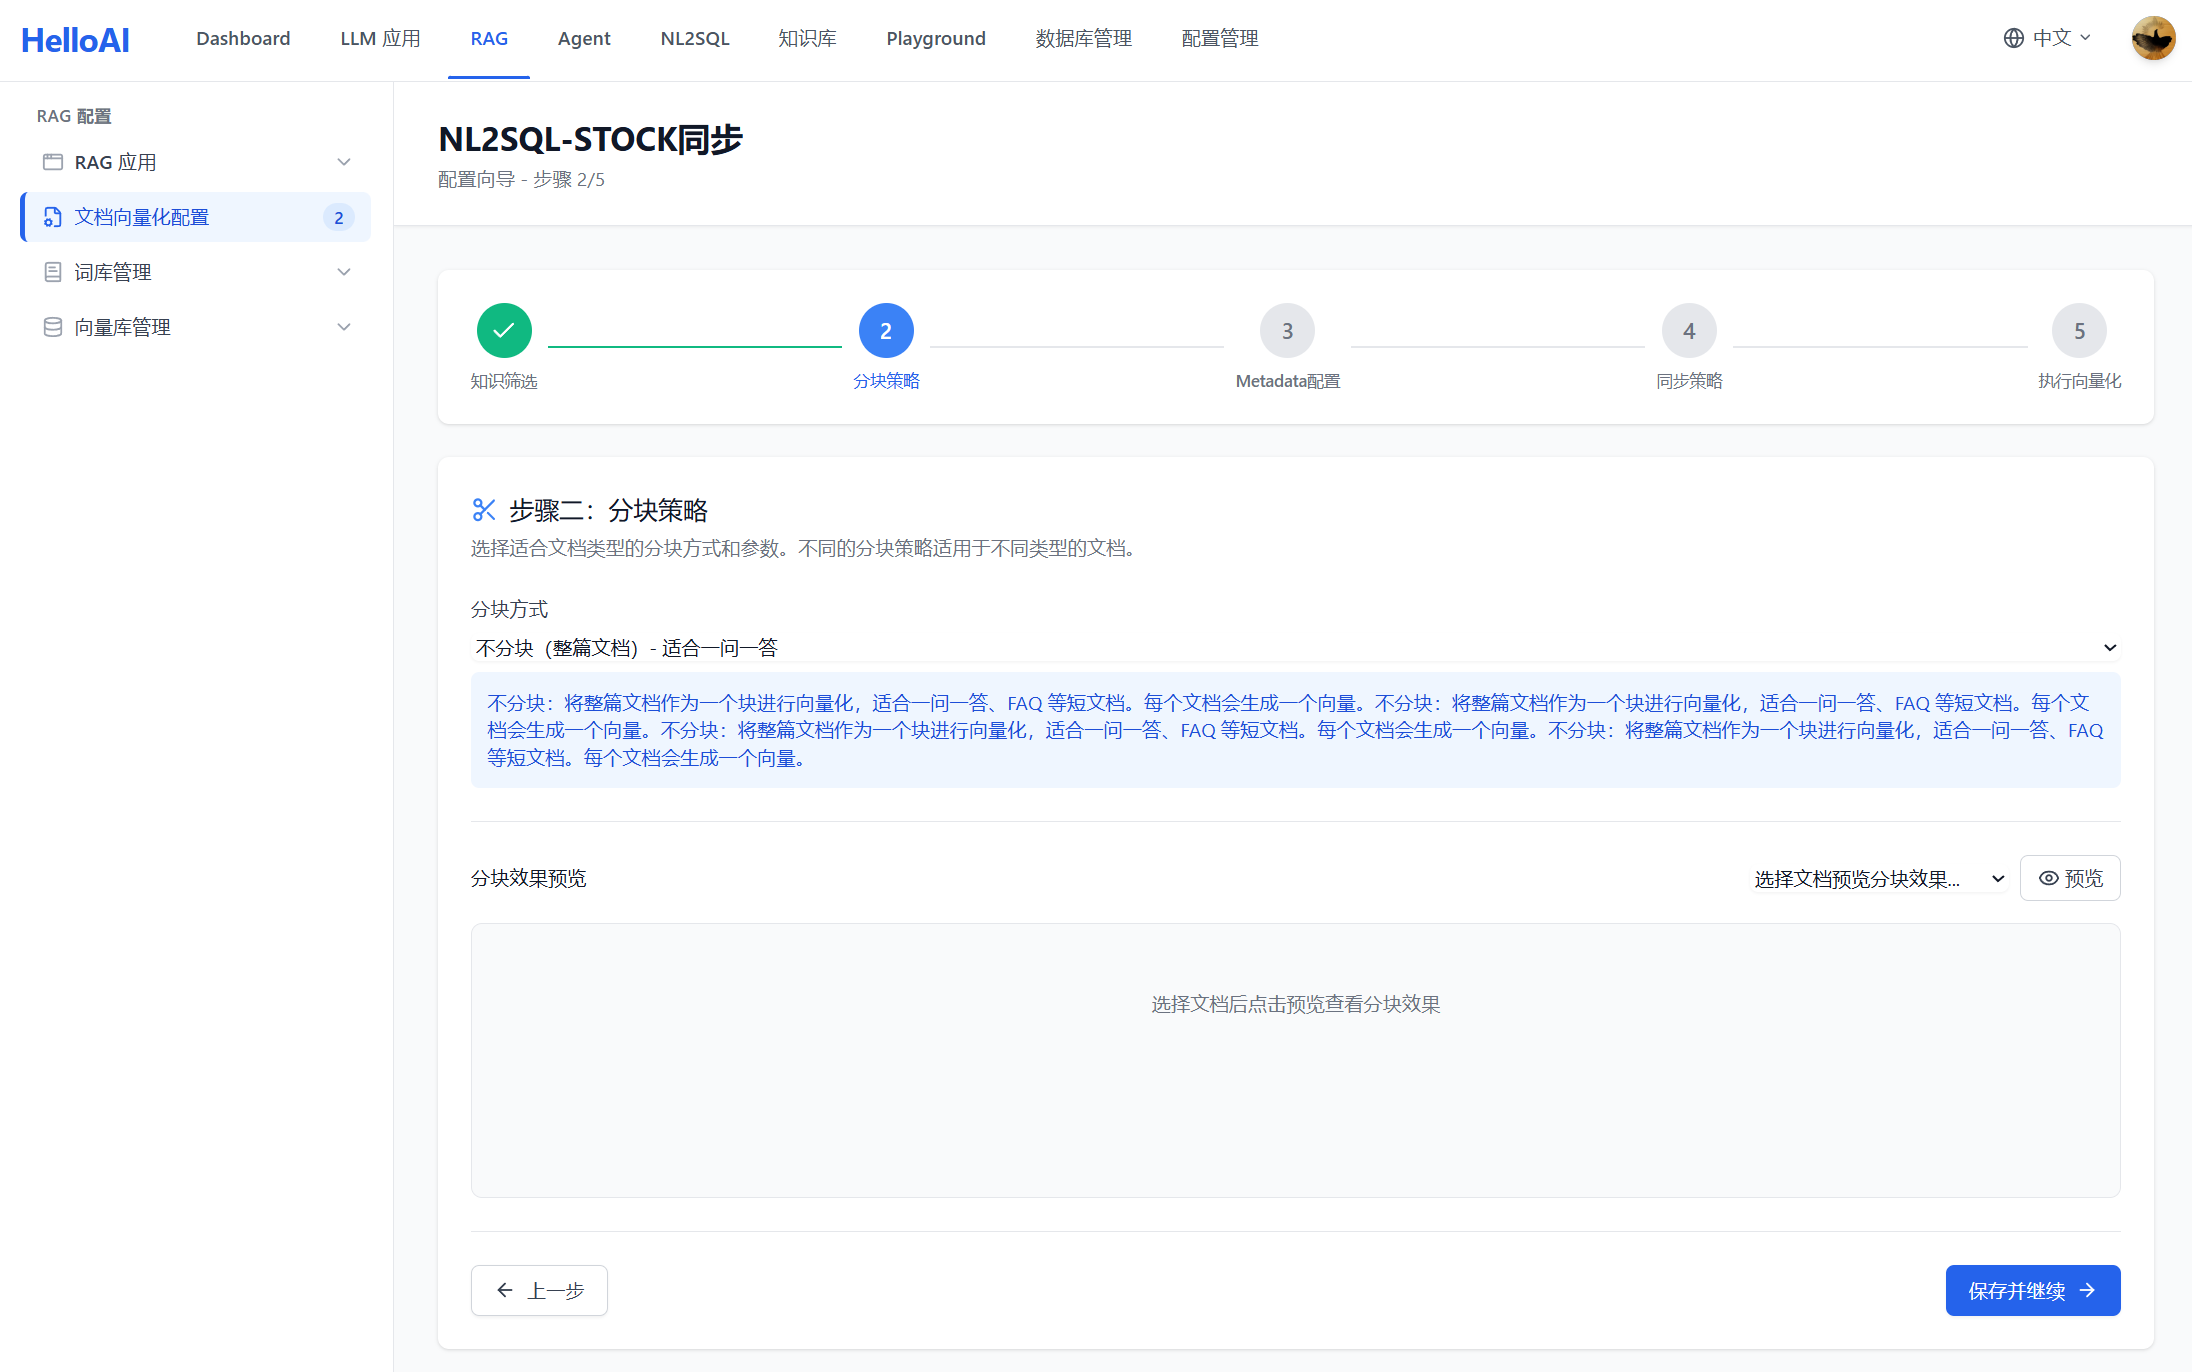Open the user avatar menu
Screen dimensions: 2192x1372
pos(2153,39)
